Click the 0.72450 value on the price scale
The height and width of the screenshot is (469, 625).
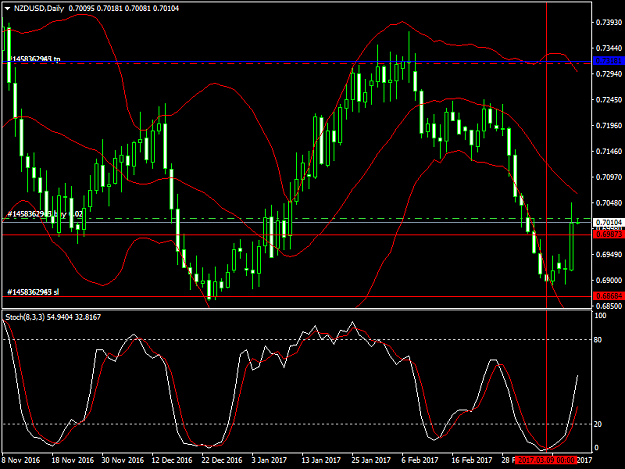(x=609, y=100)
